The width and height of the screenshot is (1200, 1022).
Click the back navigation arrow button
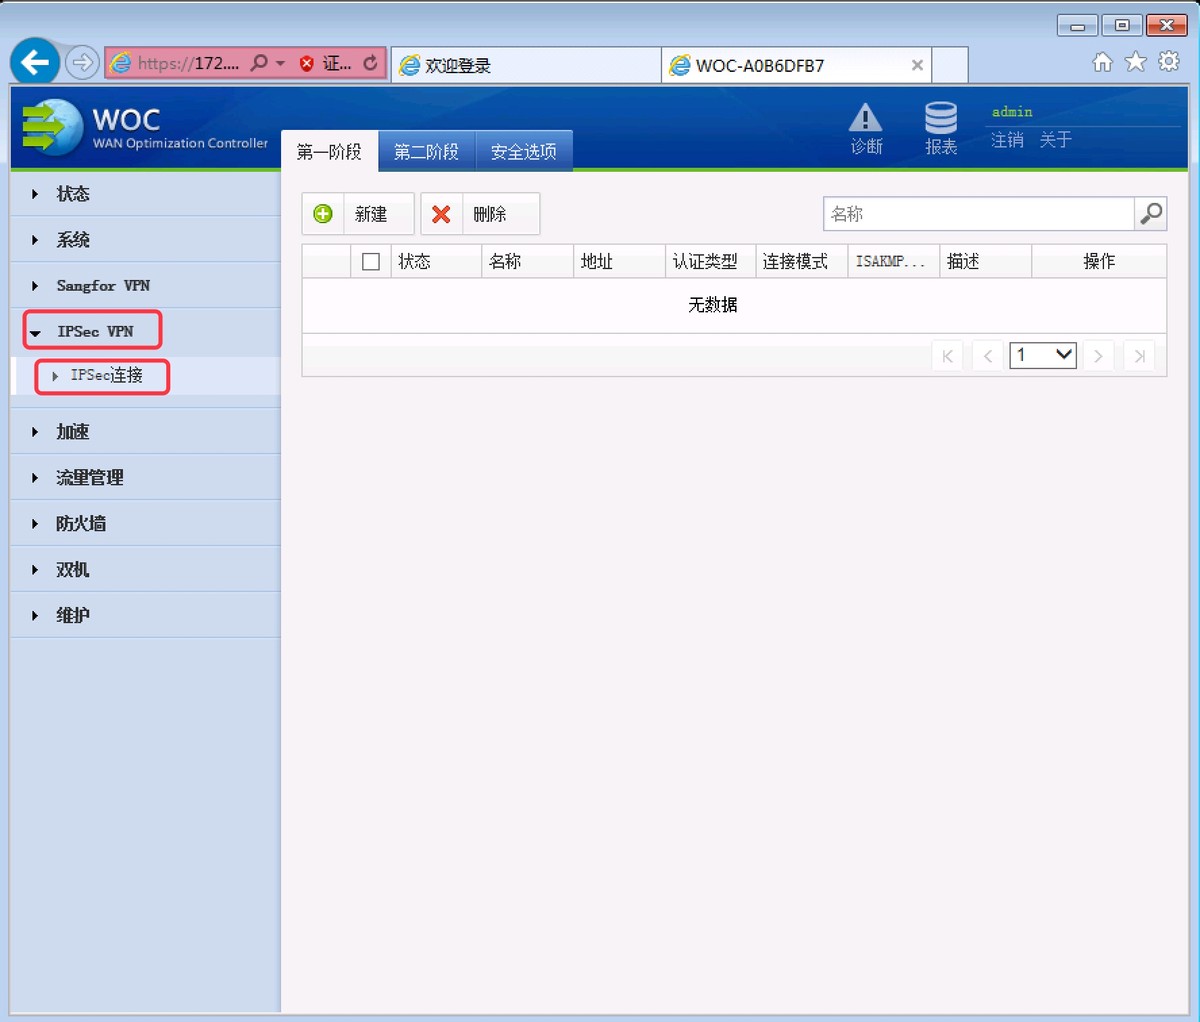tap(33, 62)
